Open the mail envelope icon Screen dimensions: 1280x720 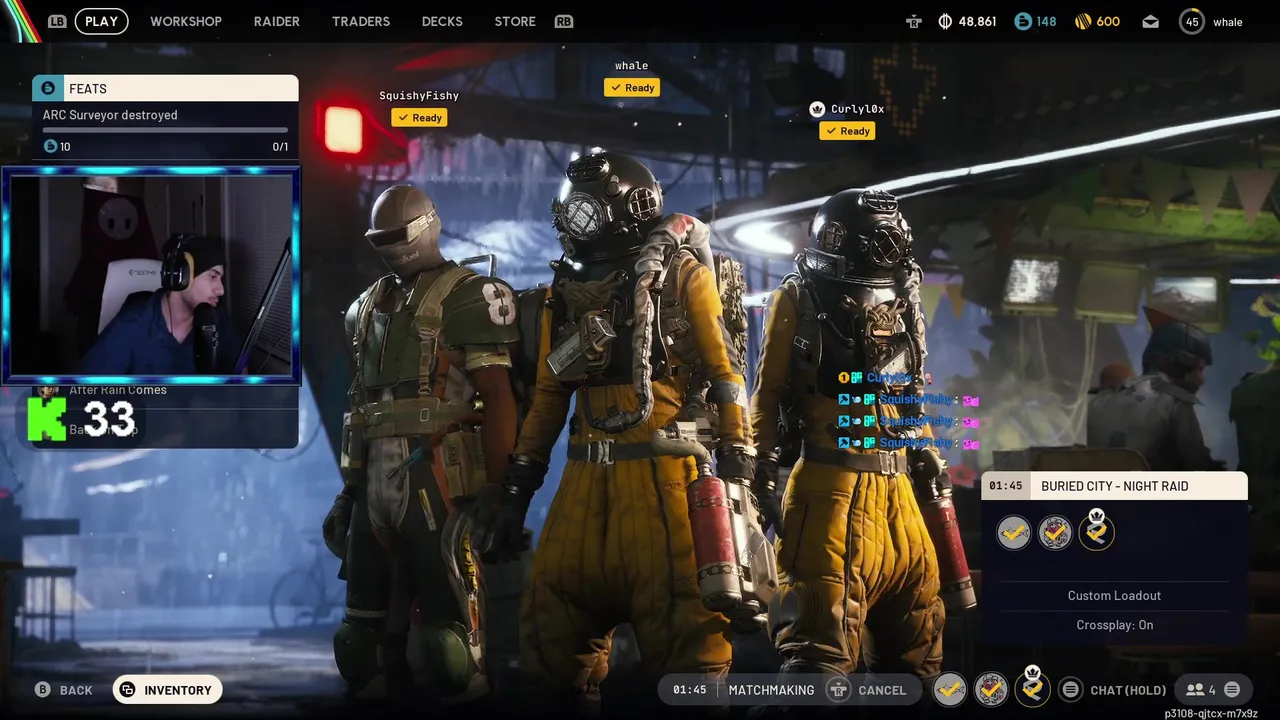click(x=1151, y=21)
